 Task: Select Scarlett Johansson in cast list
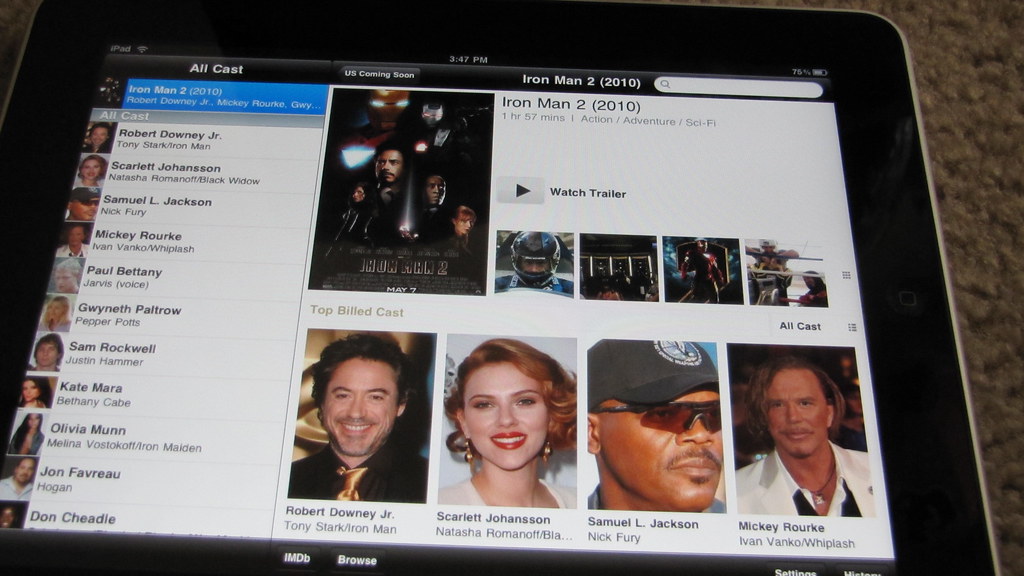click(197, 173)
